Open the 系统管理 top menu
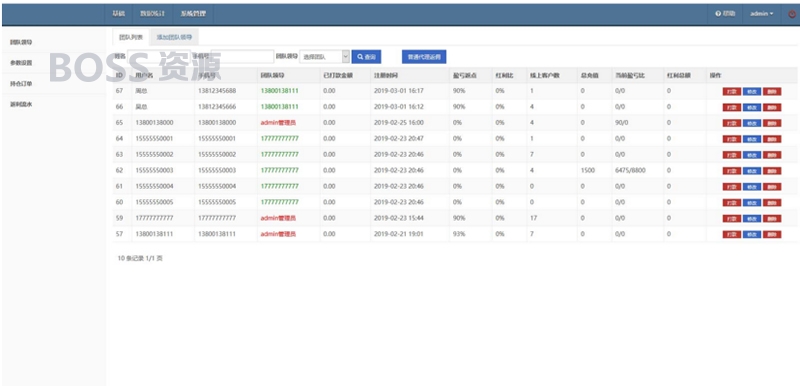The image size is (800, 386). [193, 14]
